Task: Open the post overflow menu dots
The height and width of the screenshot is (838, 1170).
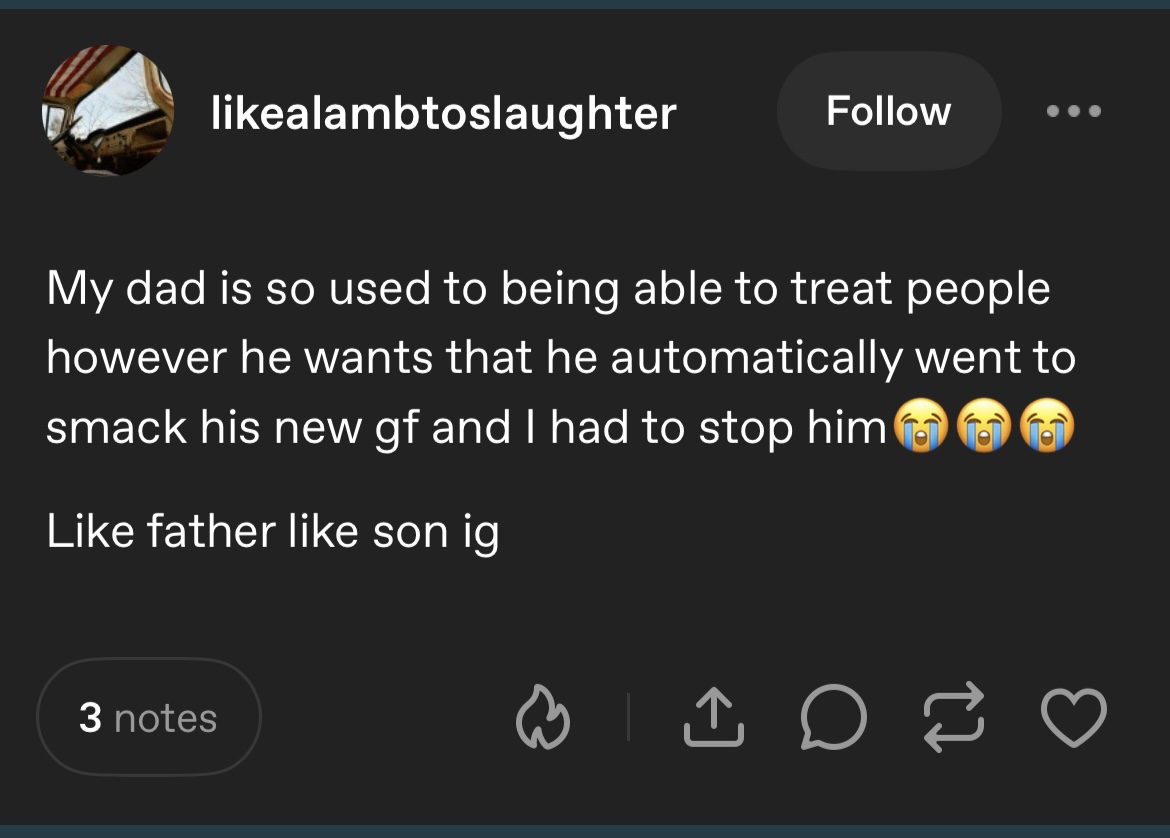Action: (x=1073, y=111)
